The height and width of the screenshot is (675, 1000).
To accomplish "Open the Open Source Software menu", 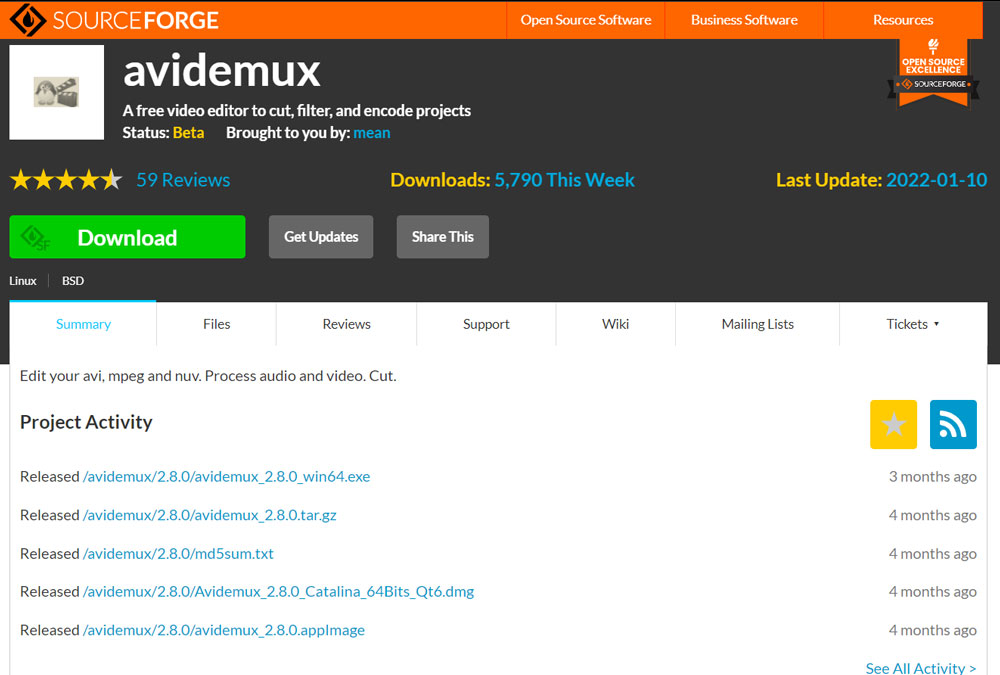I will pos(585,20).
